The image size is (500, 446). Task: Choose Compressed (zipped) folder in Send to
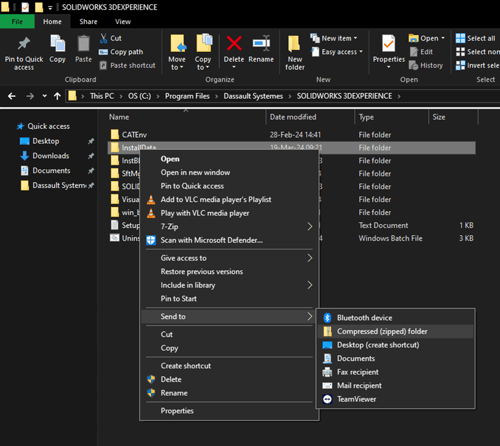click(x=395, y=331)
